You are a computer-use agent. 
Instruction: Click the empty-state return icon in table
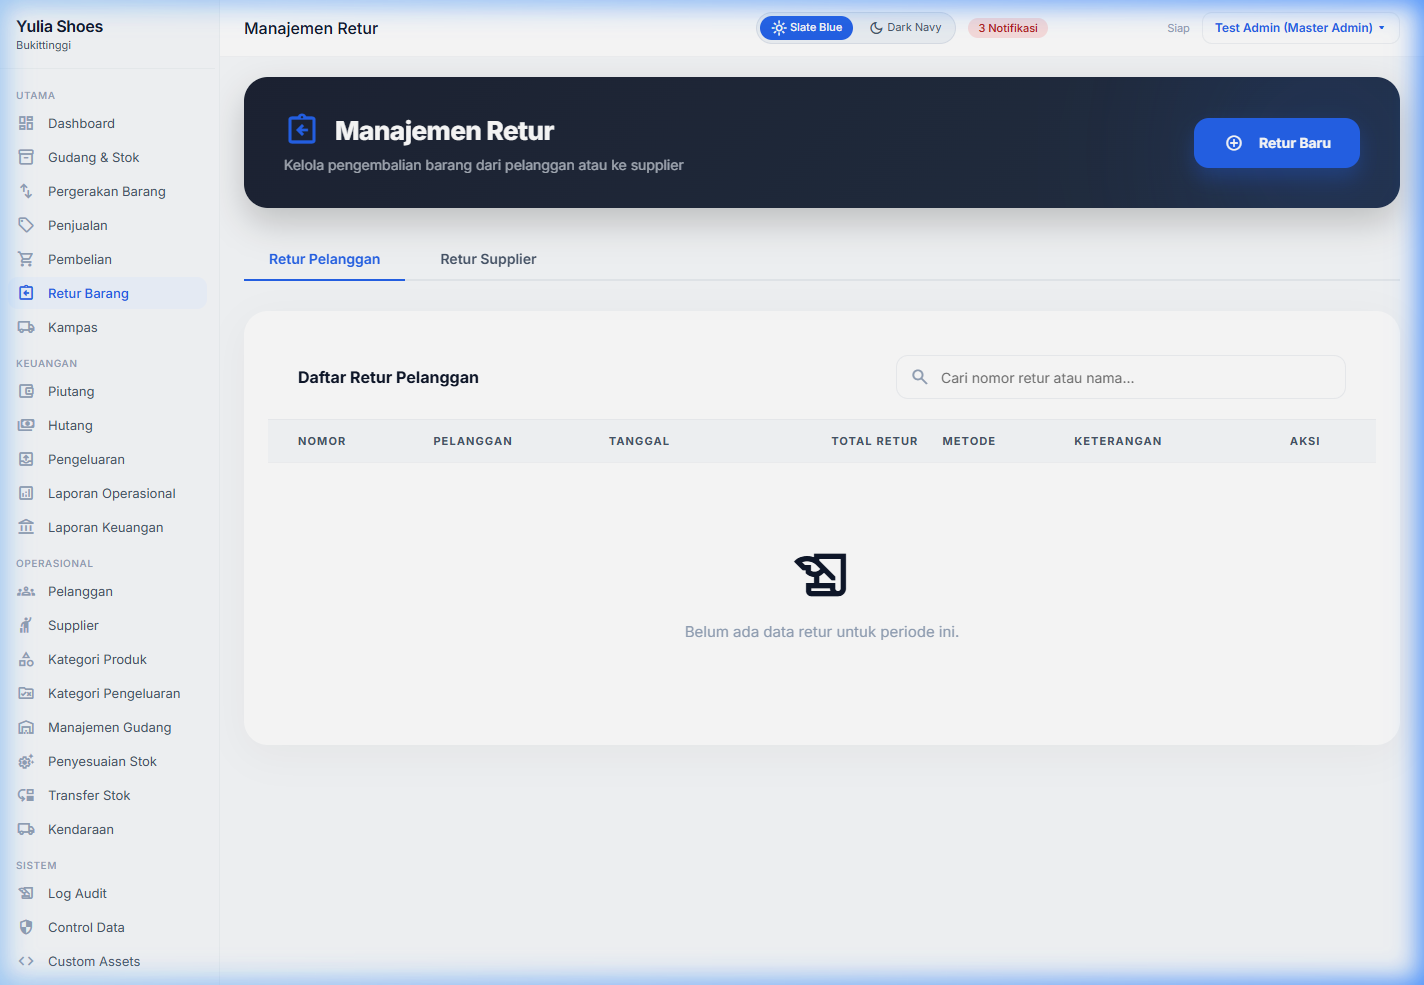[821, 575]
